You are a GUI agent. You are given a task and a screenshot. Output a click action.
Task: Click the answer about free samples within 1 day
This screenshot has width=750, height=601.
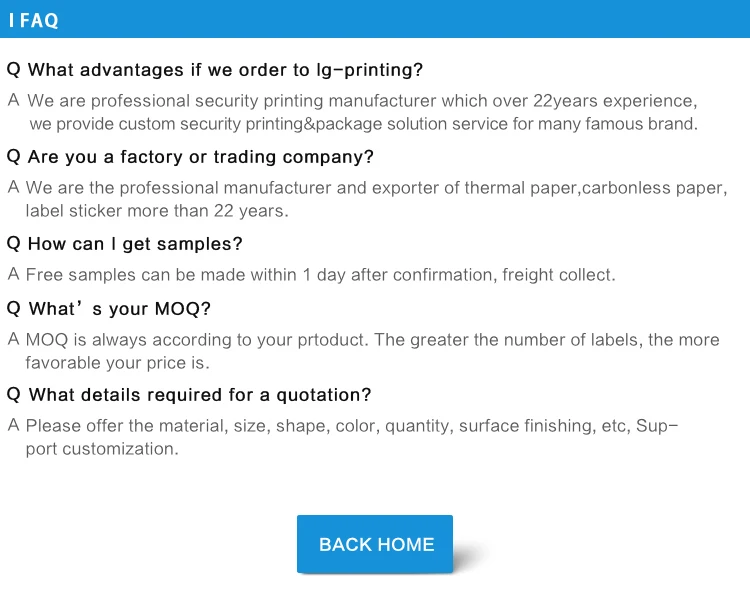[x=320, y=275]
